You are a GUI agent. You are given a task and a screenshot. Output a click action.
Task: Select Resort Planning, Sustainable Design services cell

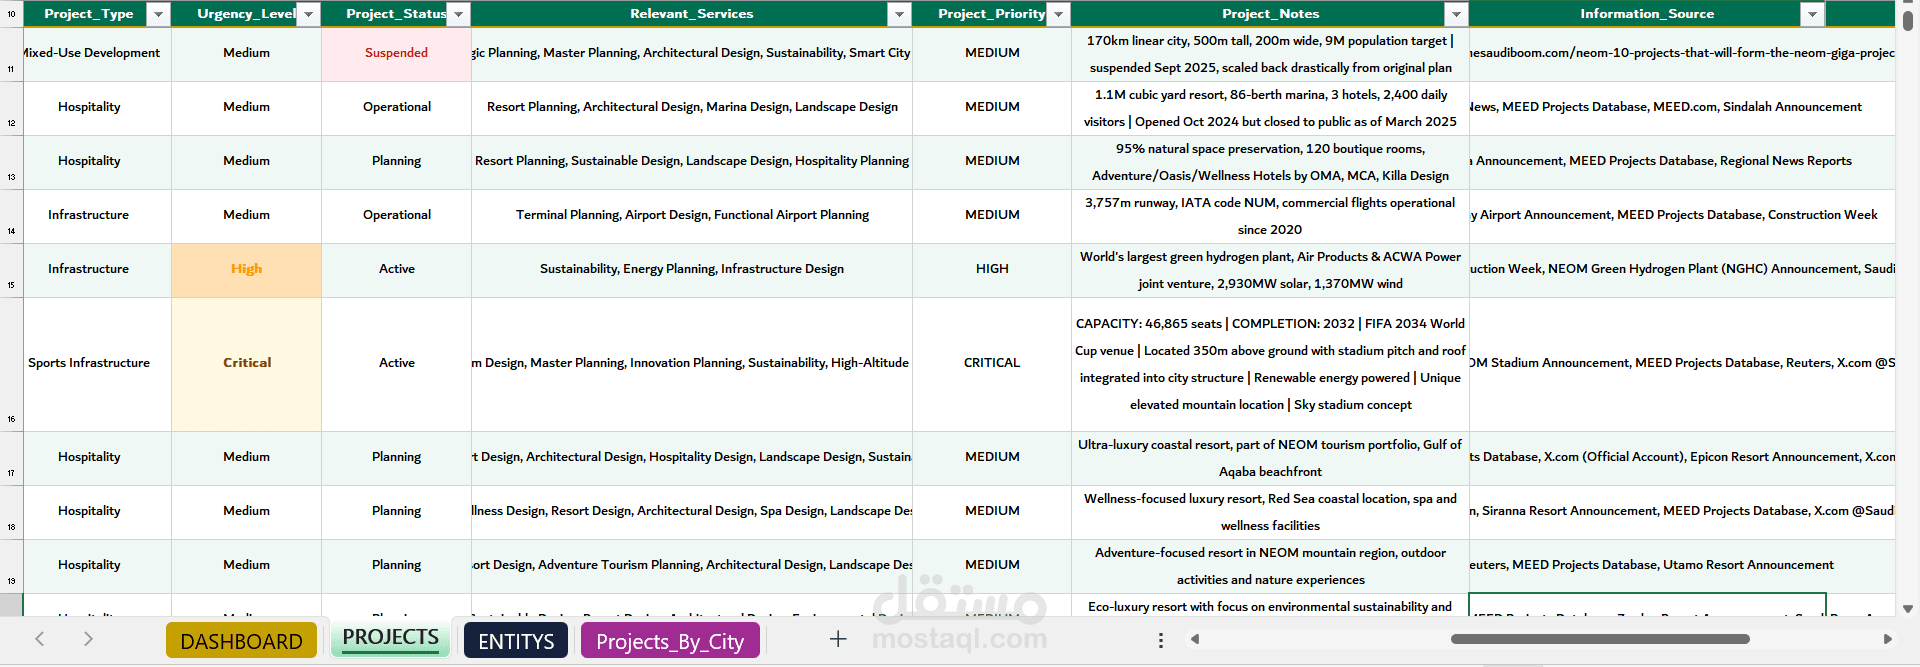coord(692,162)
